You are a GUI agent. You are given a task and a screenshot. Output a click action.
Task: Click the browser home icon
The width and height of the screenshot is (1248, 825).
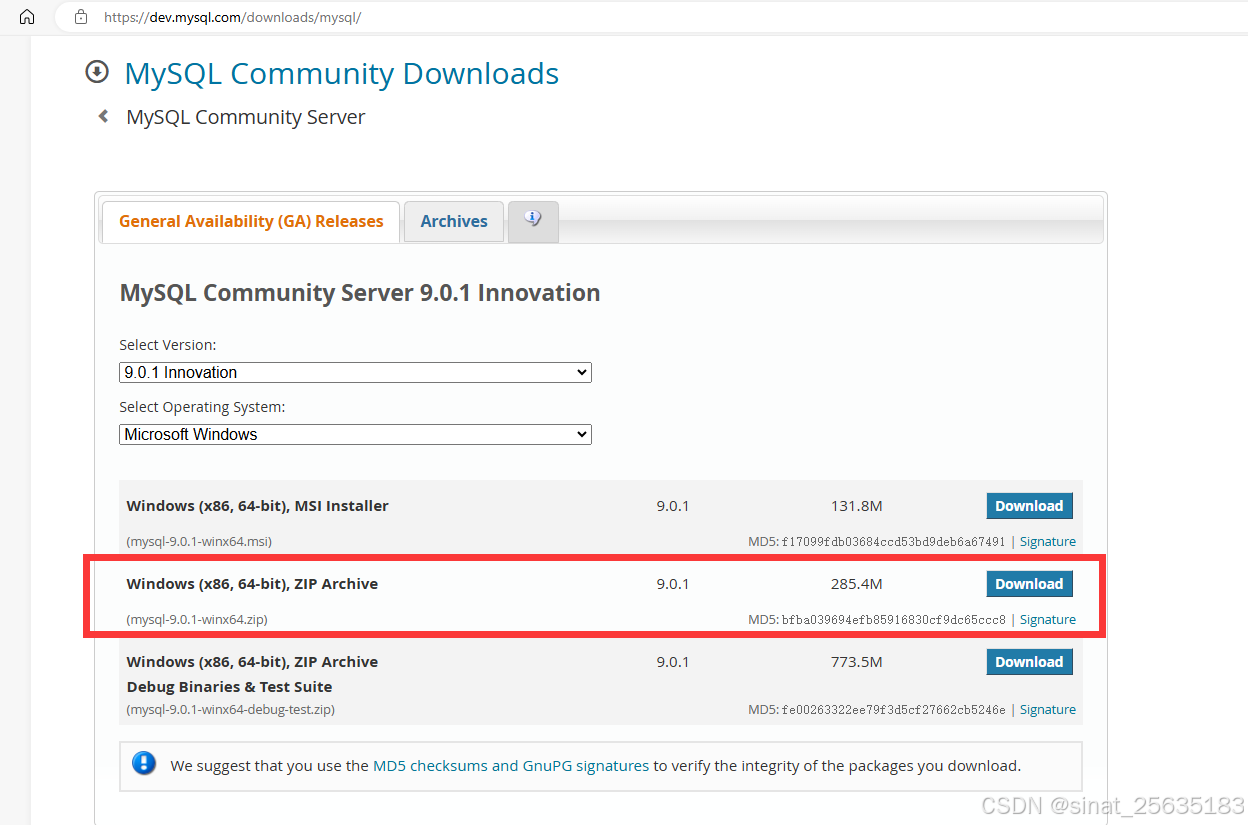(27, 17)
